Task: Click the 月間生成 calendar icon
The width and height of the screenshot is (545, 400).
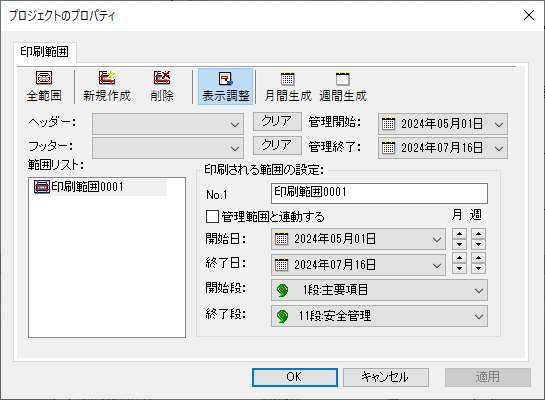Action: pyautogui.click(x=287, y=79)
